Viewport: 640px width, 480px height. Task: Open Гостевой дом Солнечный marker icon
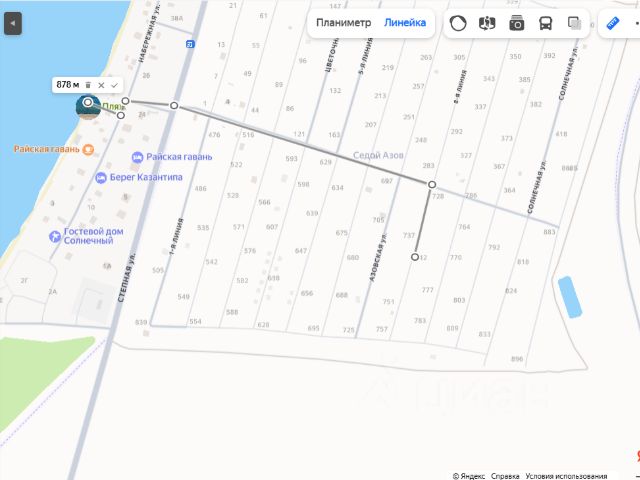[x=55, y=236]
